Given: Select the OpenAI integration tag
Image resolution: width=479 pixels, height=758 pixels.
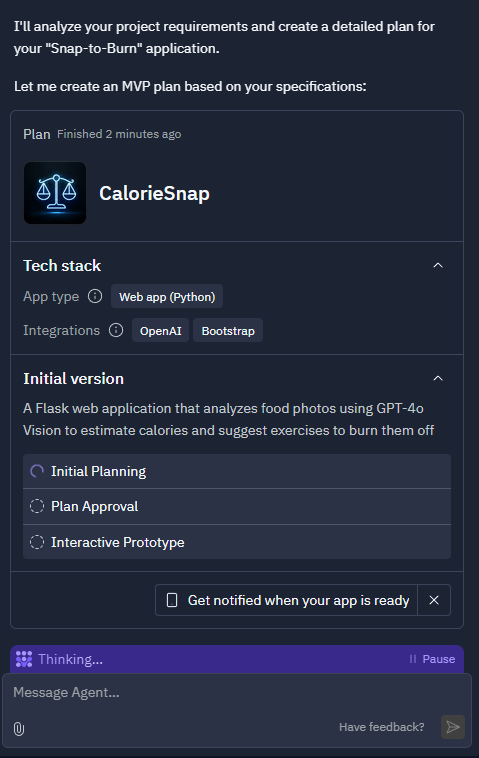Looking at the screenshot, I should (x=160, y=331).
